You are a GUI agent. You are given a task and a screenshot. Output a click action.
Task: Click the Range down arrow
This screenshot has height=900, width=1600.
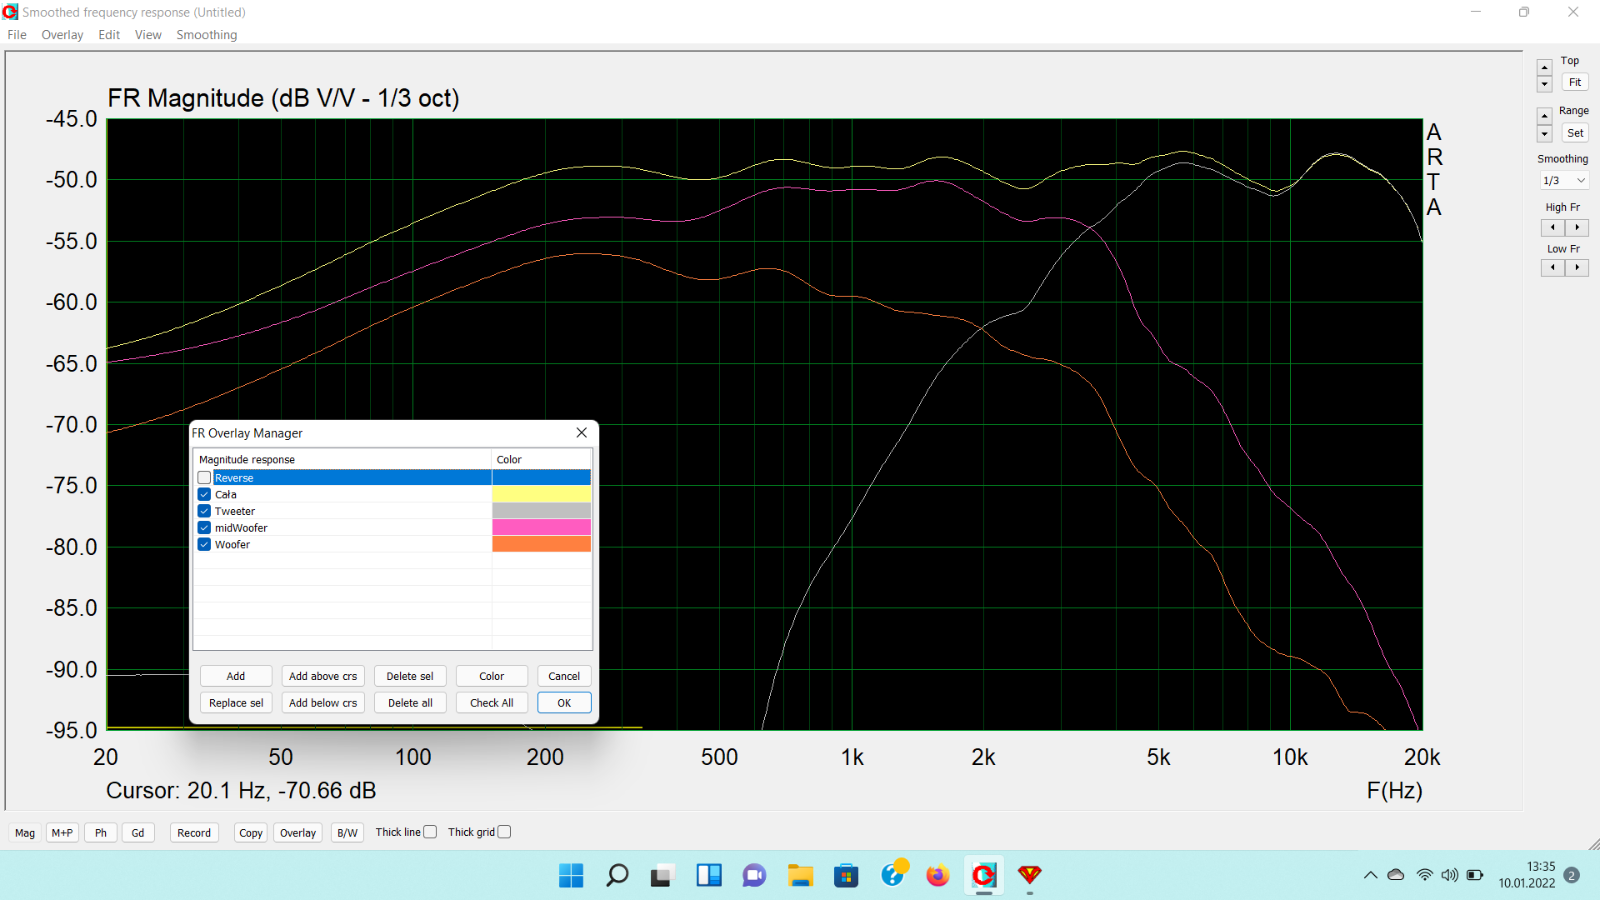click(x=1545, y=134)
